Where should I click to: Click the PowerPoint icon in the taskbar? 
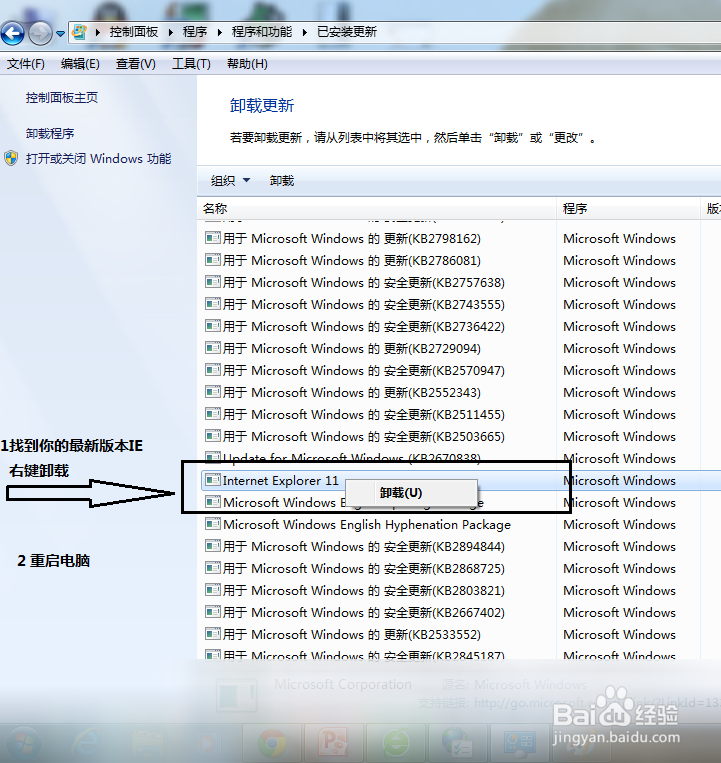[x=334, y=743]
